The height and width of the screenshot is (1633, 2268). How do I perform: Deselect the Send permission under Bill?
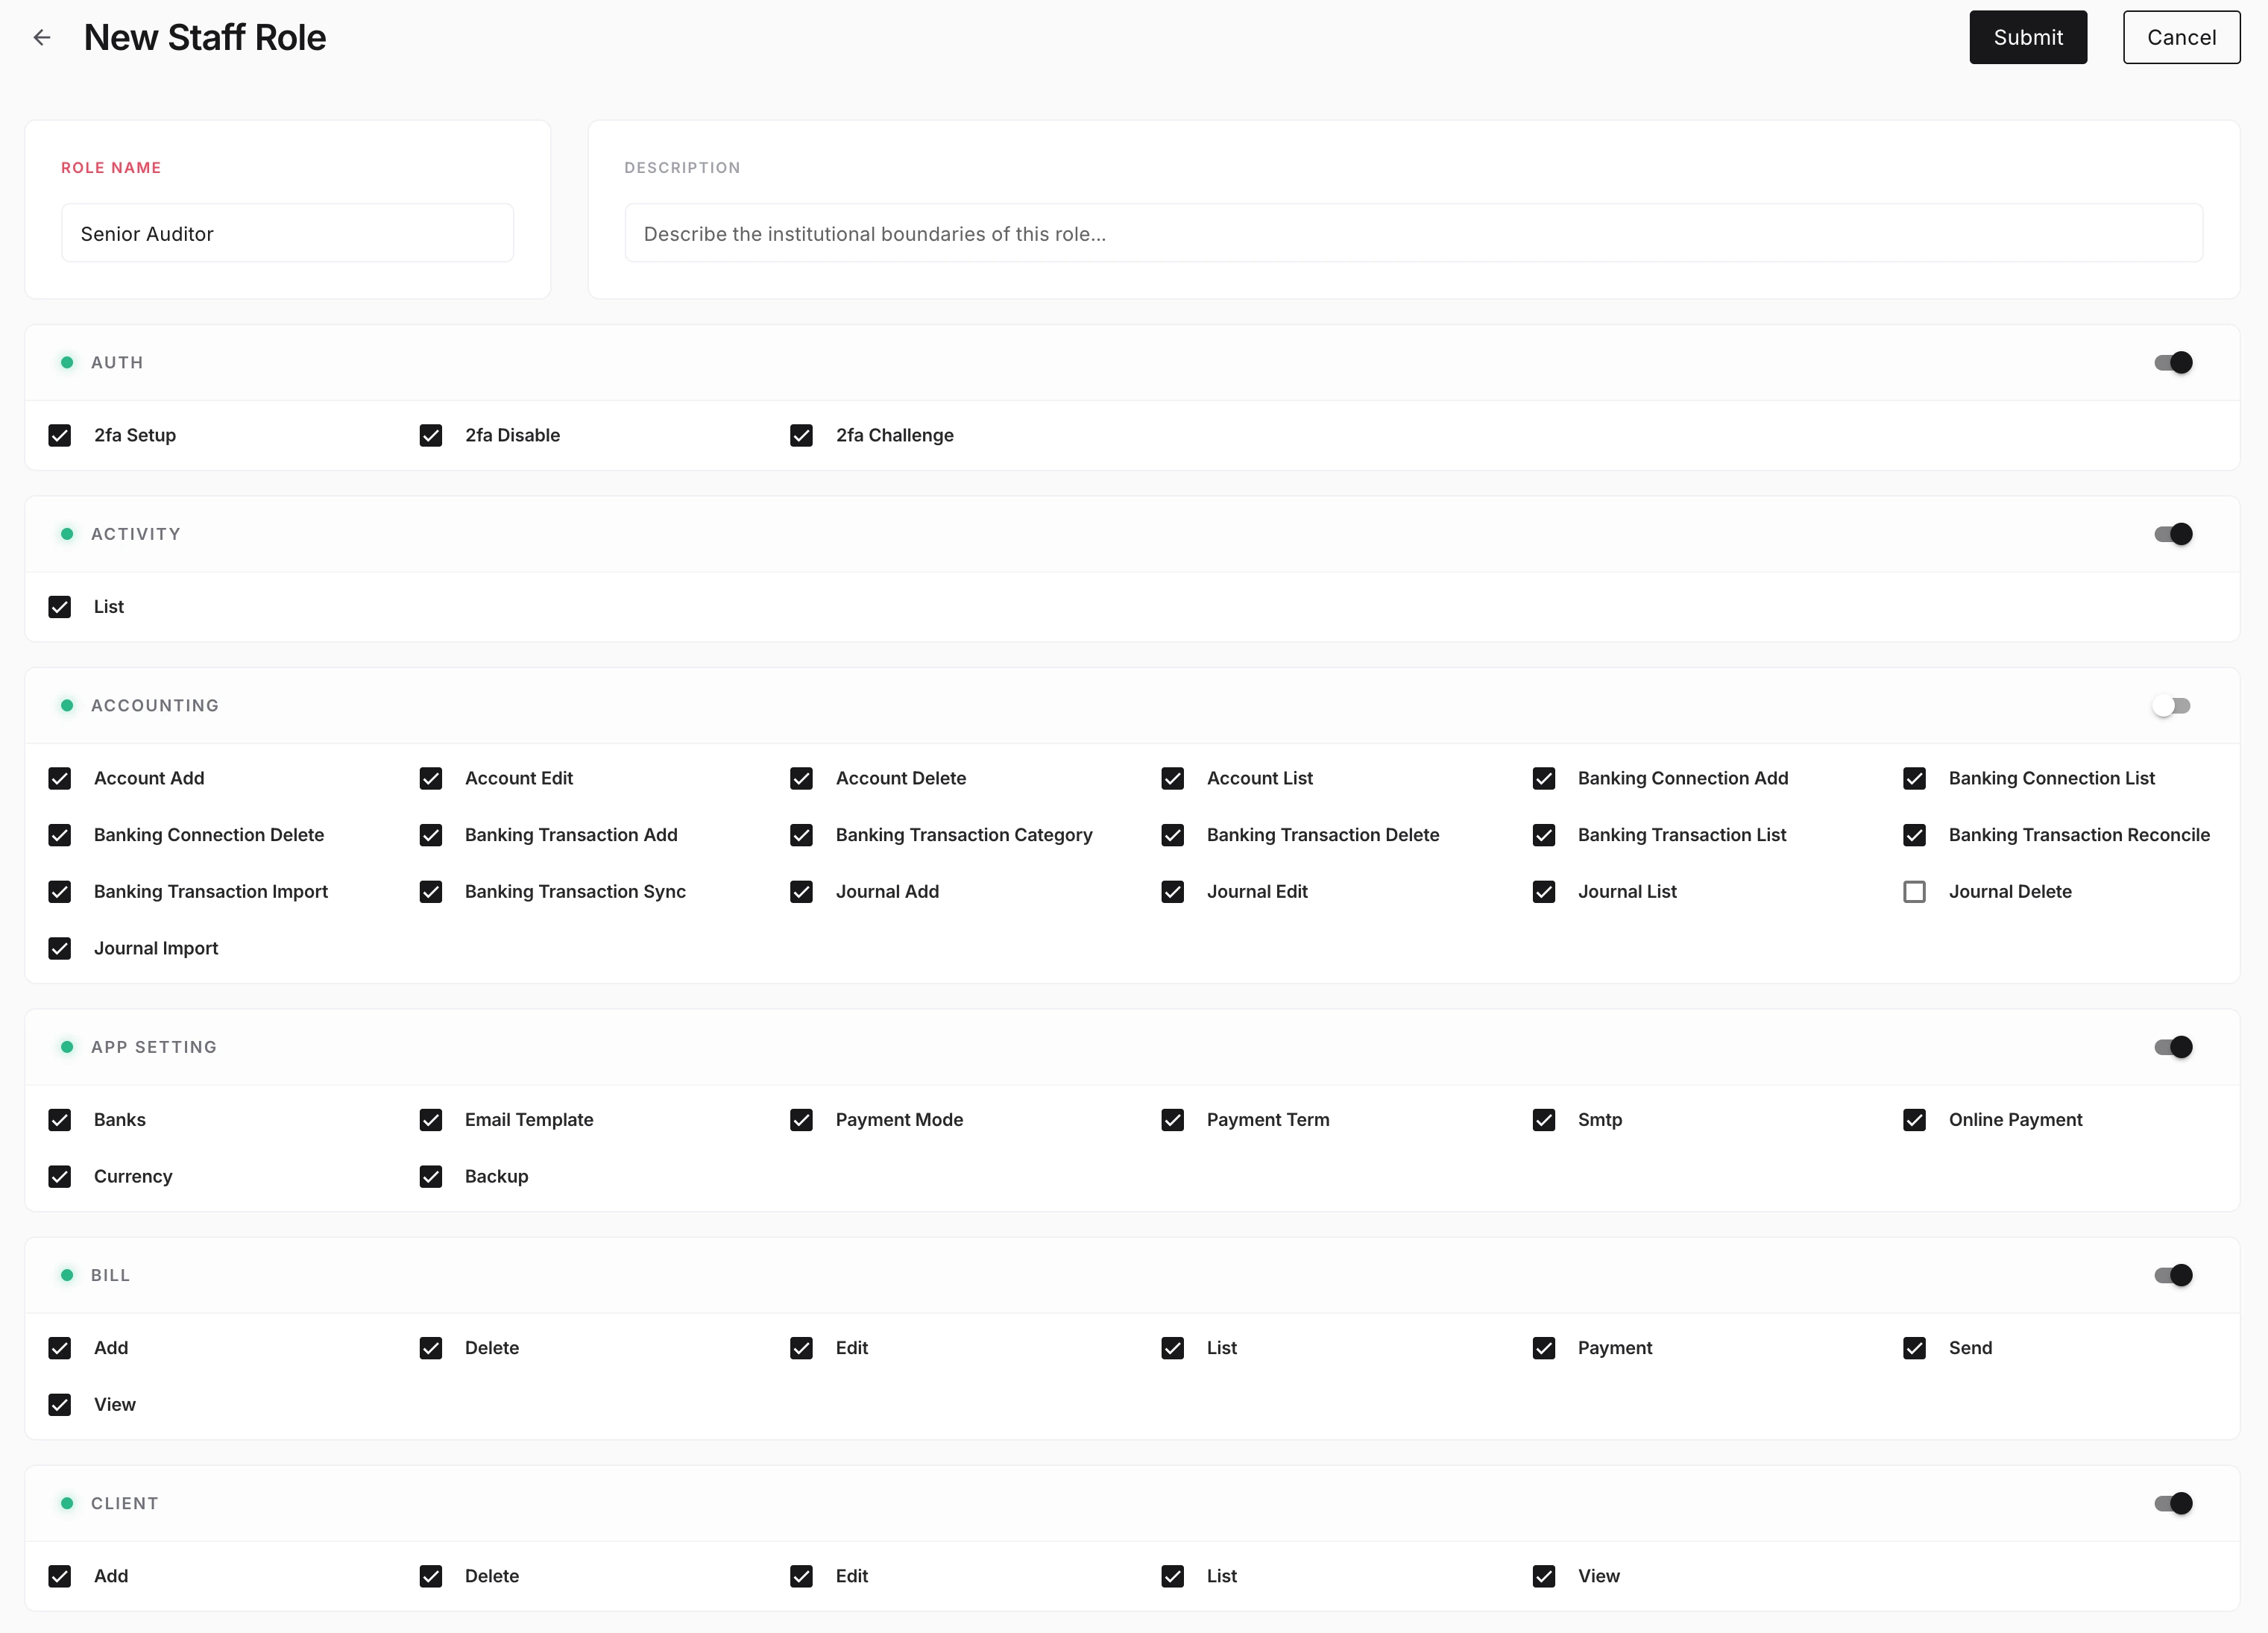coord(1914,1348)
